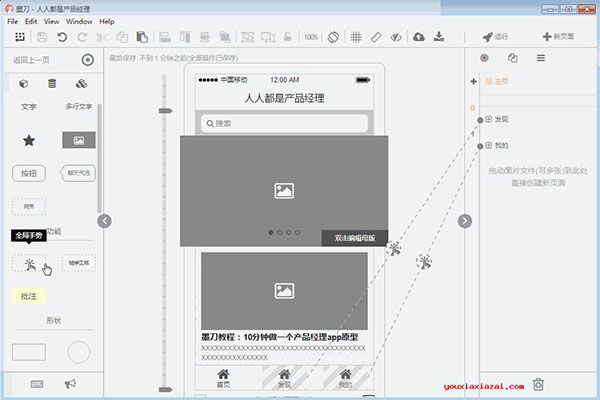Click the circular dot icon atop right panel
Viewport: 600px width, 400px height.
[x=484, y=58]
